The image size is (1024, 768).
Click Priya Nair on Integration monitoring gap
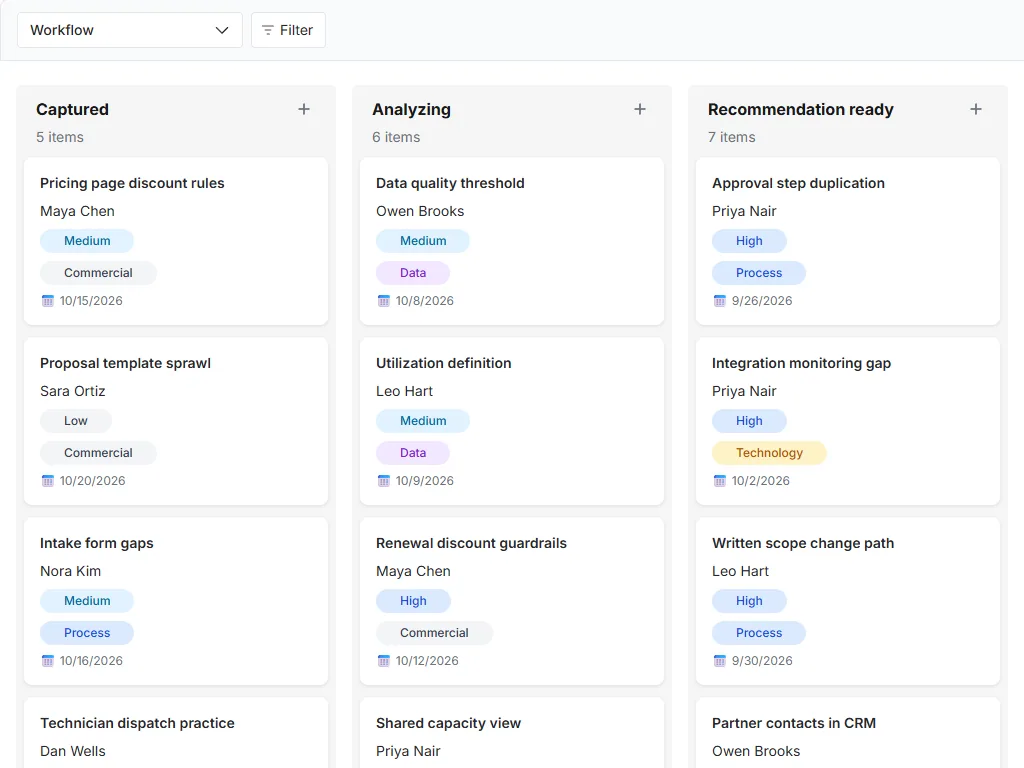tap(744, 391)
